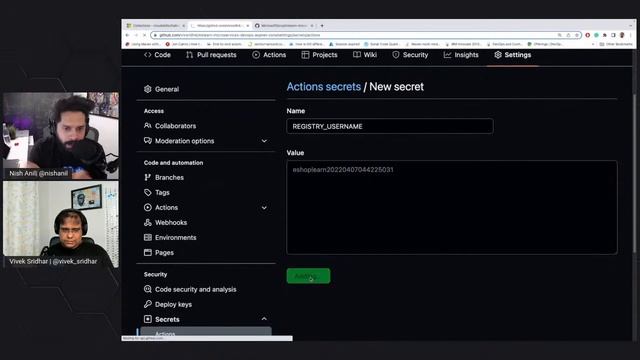Screen dimensions: 640x360
Task: Open Pages settings
Action: point(159,253)
